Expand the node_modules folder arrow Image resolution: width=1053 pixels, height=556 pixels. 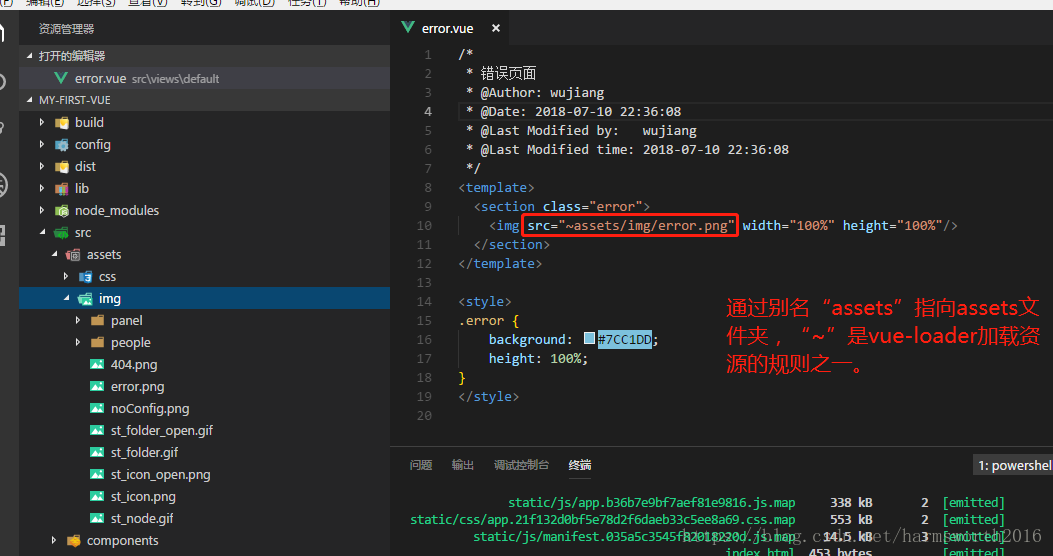click(x=42, y=211)
